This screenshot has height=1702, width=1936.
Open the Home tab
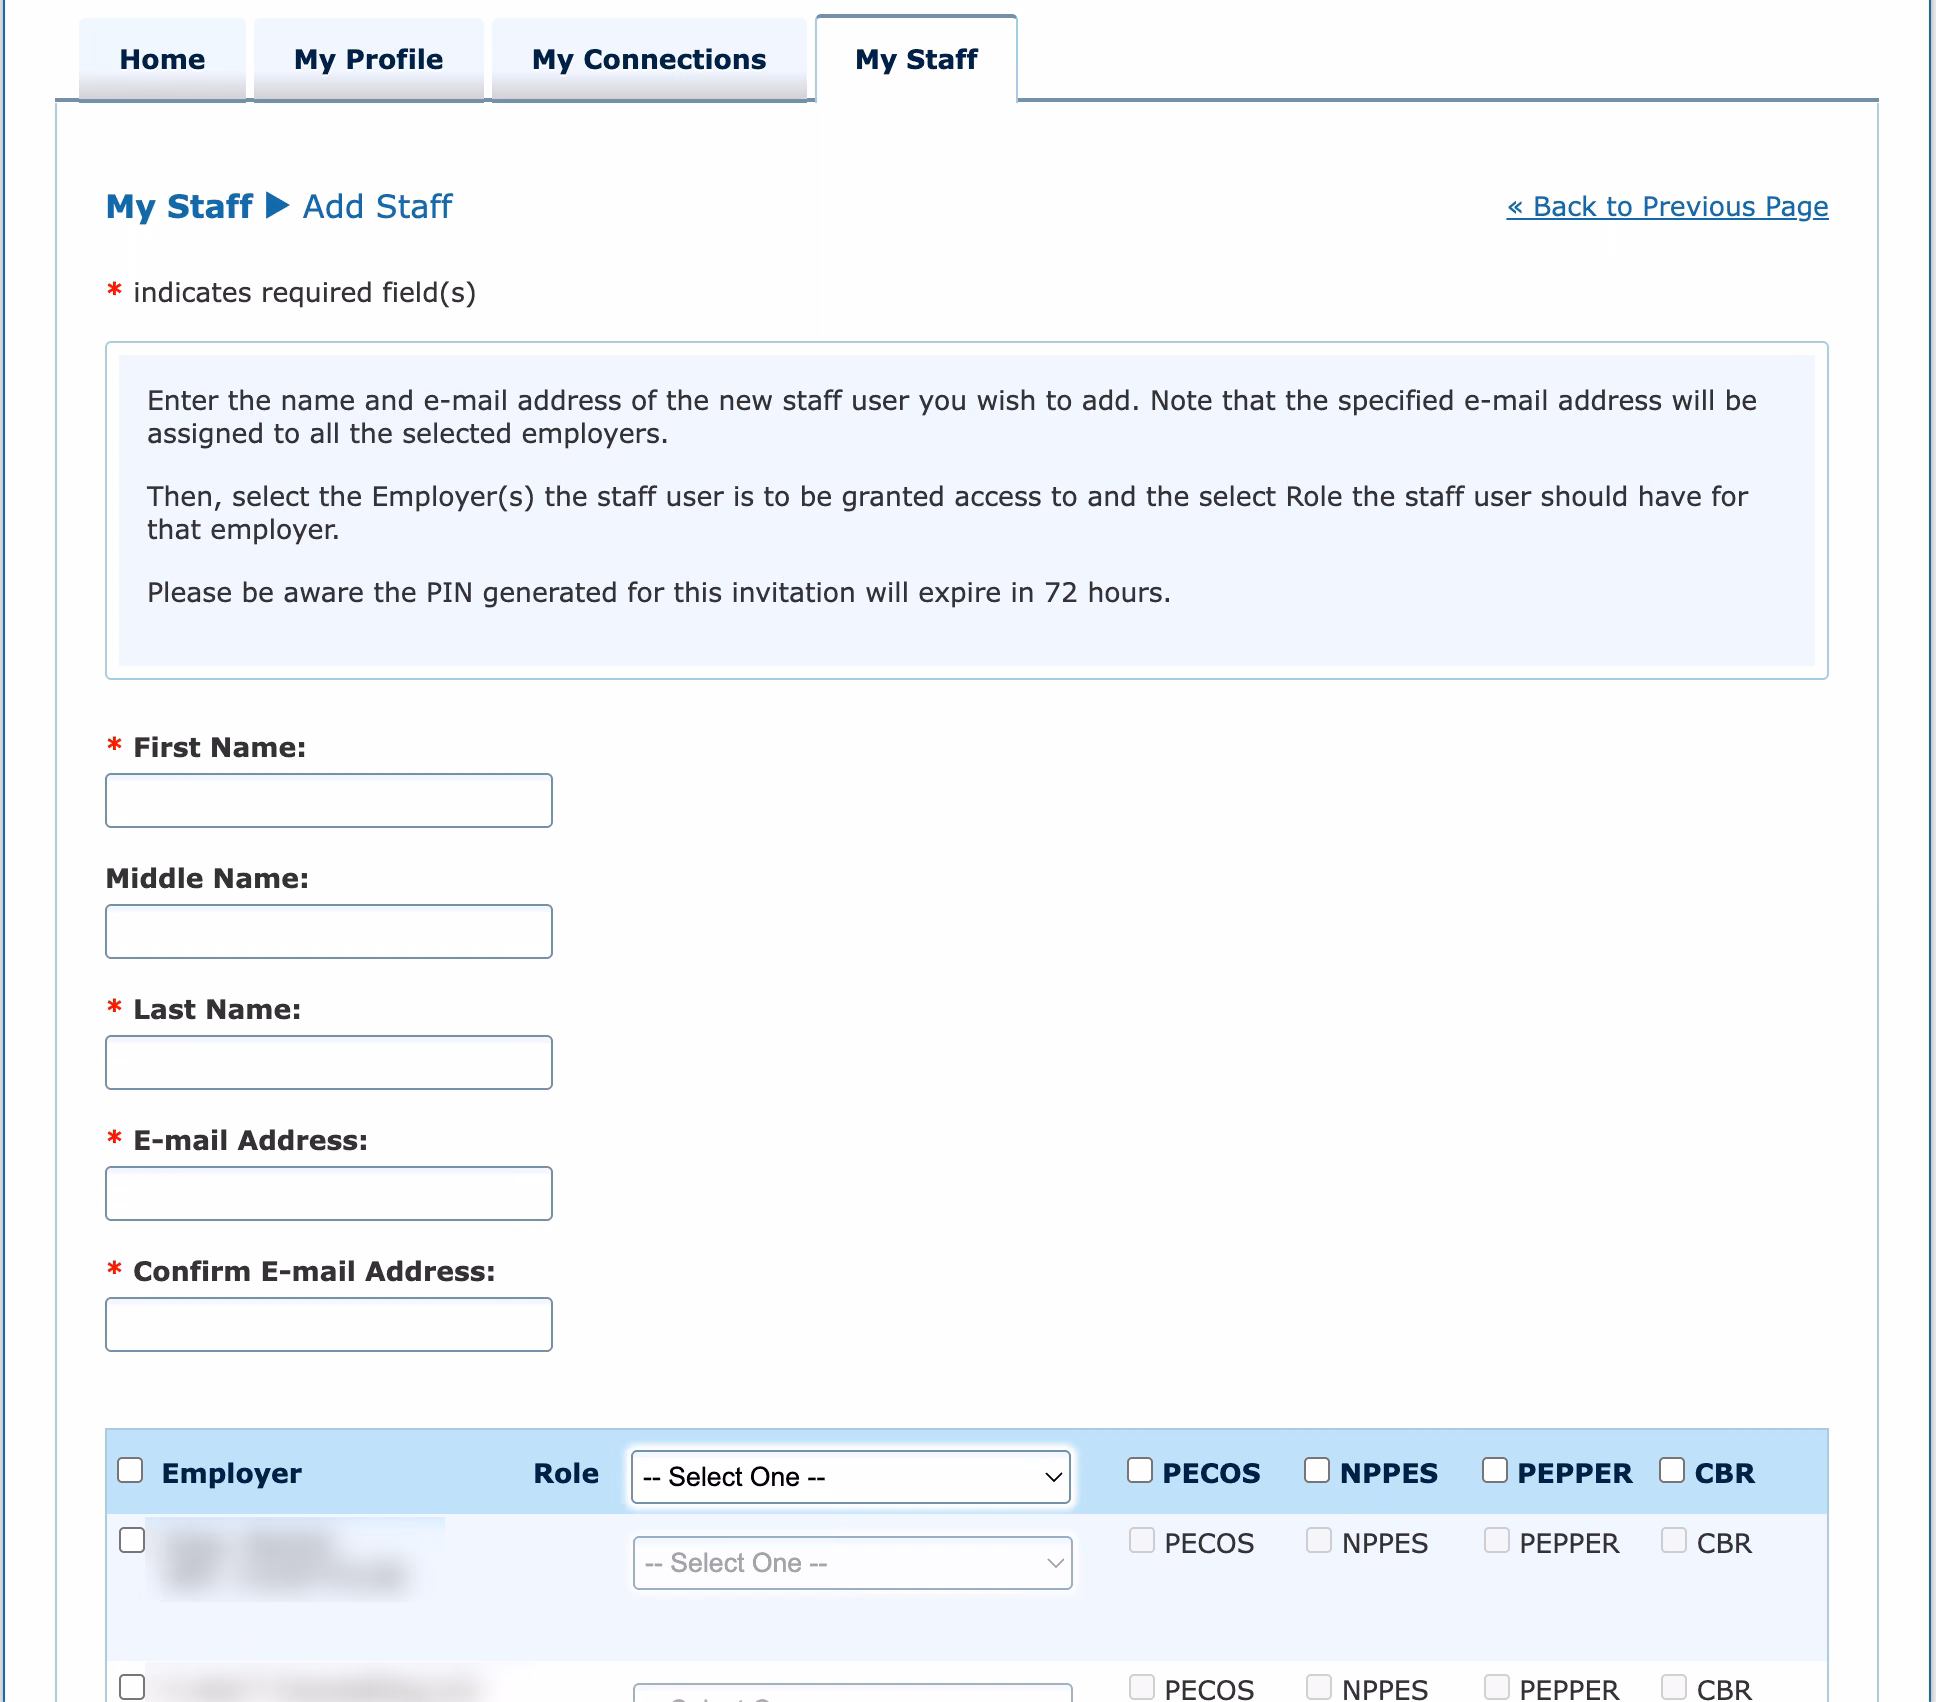point(162,59)
